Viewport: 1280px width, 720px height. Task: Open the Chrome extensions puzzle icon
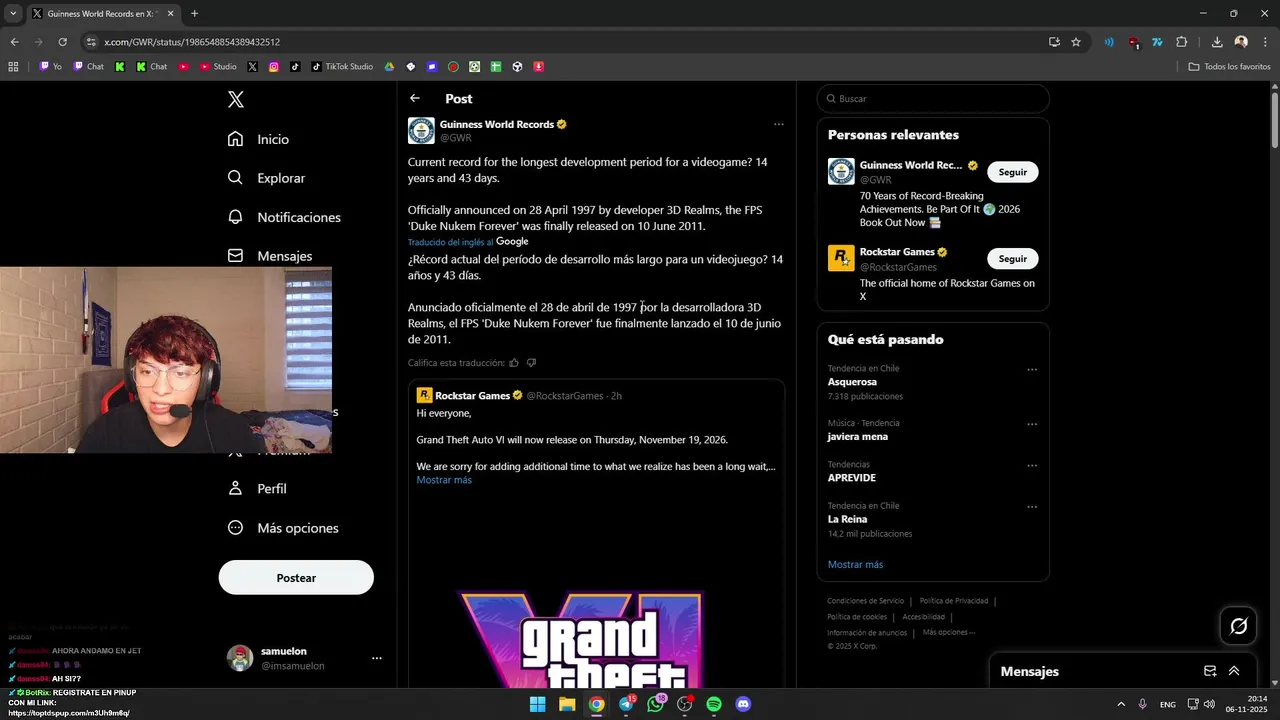(x=1182, y=42)
